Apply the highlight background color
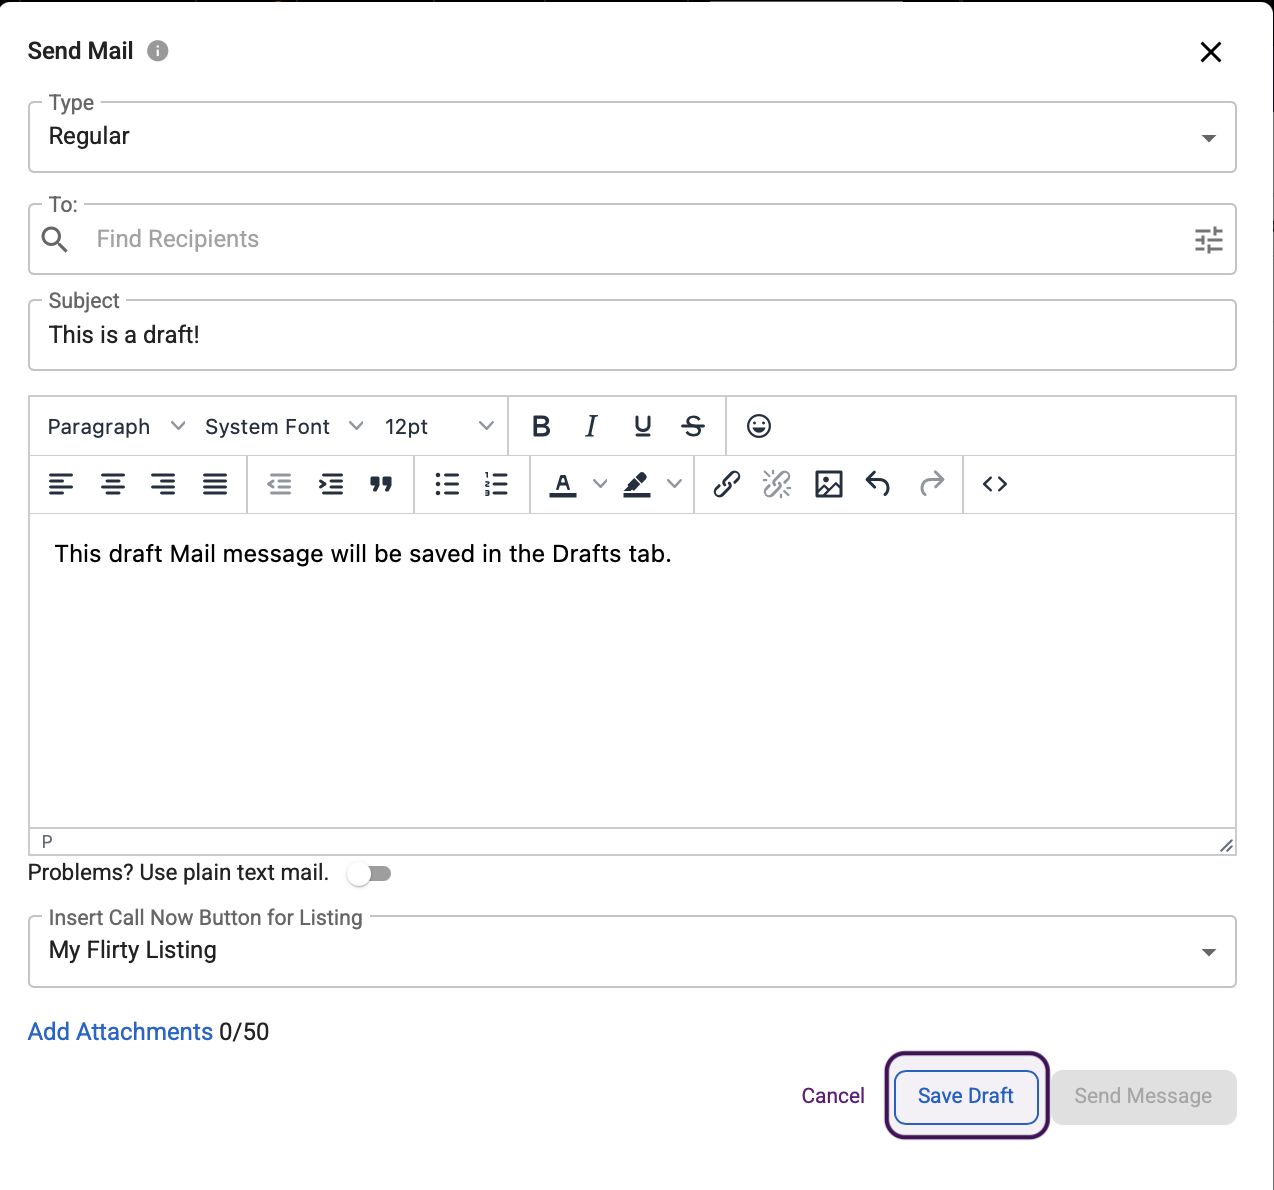Viewport: 1274px width, 1190px height. tap(637, 485)
